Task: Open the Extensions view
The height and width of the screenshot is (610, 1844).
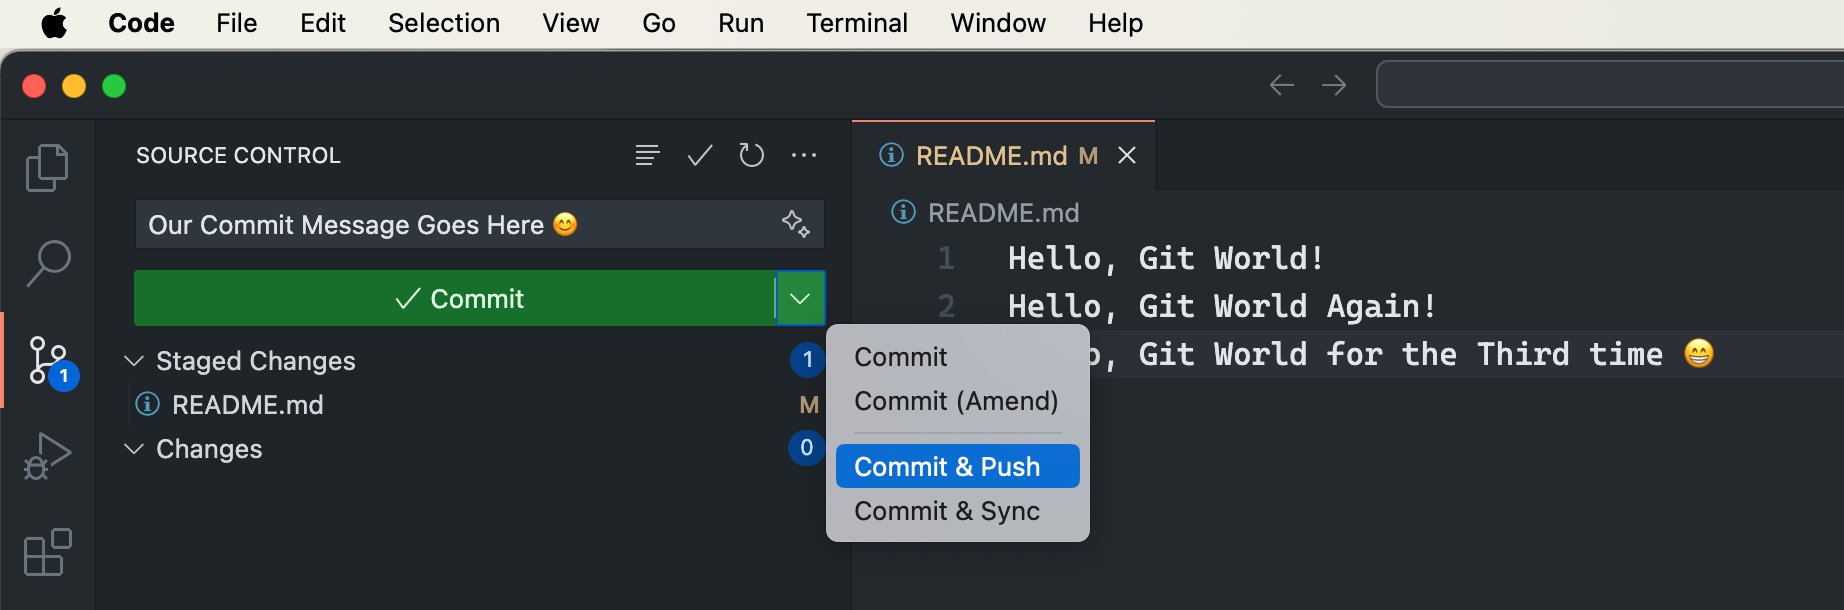Action: (47, 552)
